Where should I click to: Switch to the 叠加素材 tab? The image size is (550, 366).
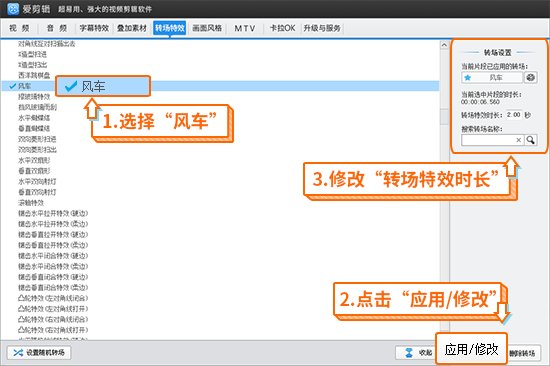coord(132,28)
